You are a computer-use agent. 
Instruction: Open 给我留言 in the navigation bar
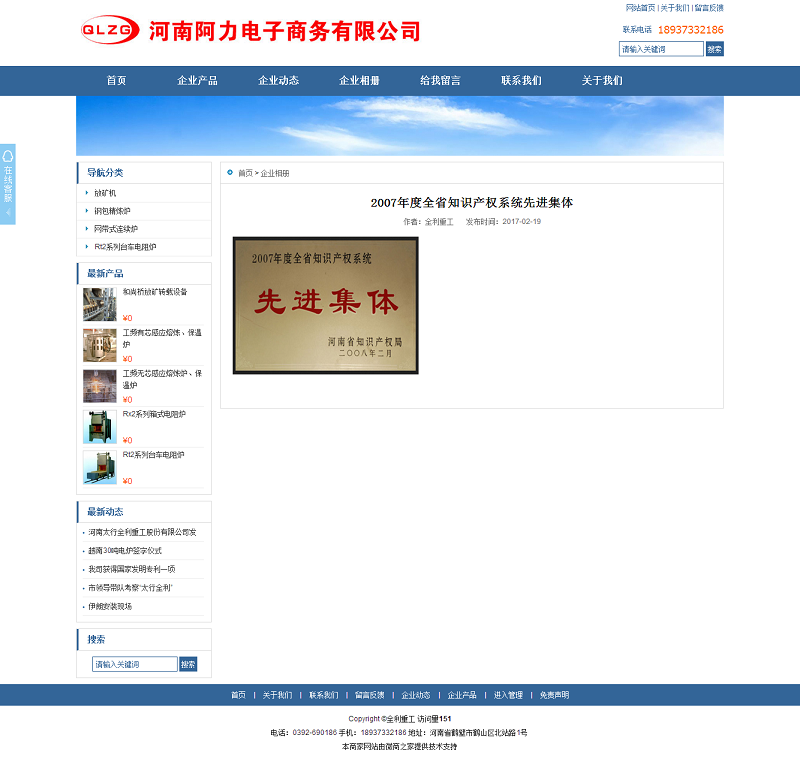click(440, 81)
